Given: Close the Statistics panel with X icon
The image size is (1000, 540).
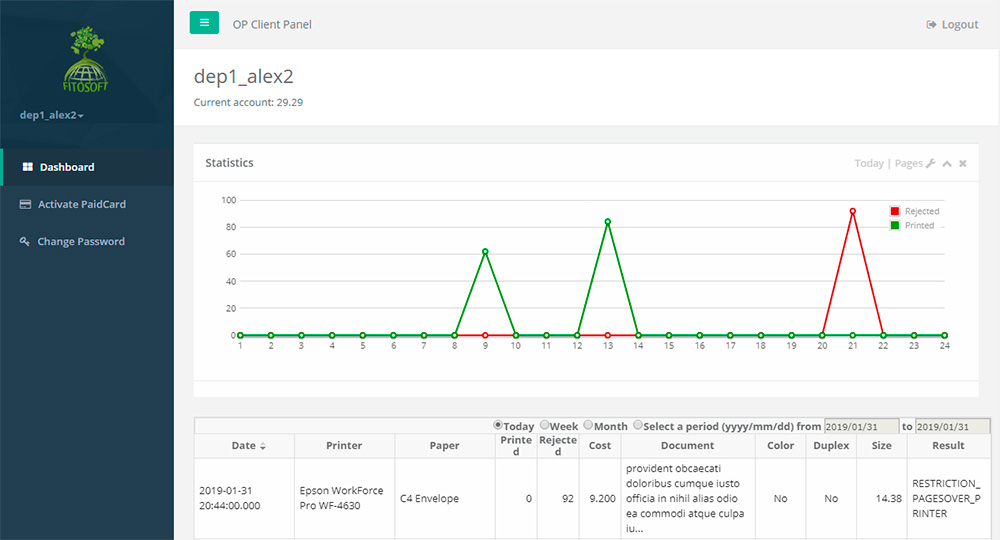Looking at the screenshot, I should click(963, 163).
